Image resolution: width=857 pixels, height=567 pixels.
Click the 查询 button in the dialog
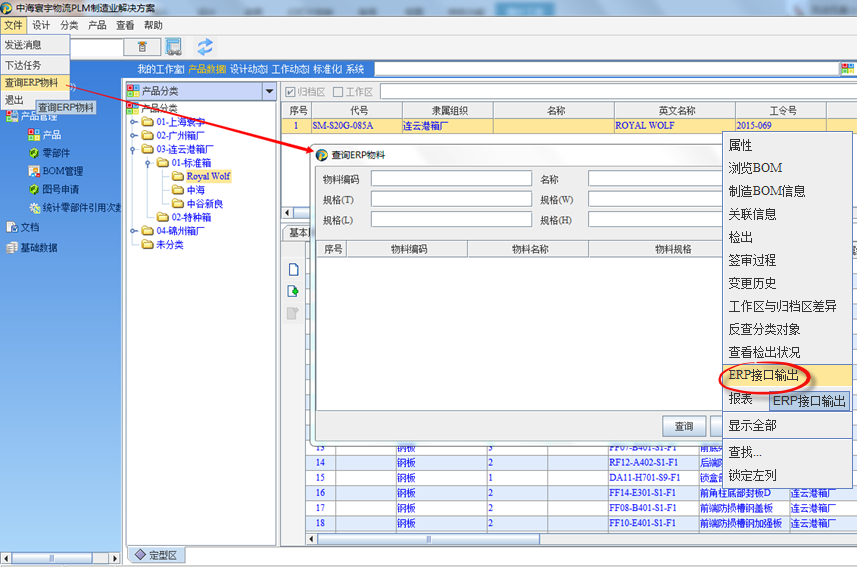683,426
